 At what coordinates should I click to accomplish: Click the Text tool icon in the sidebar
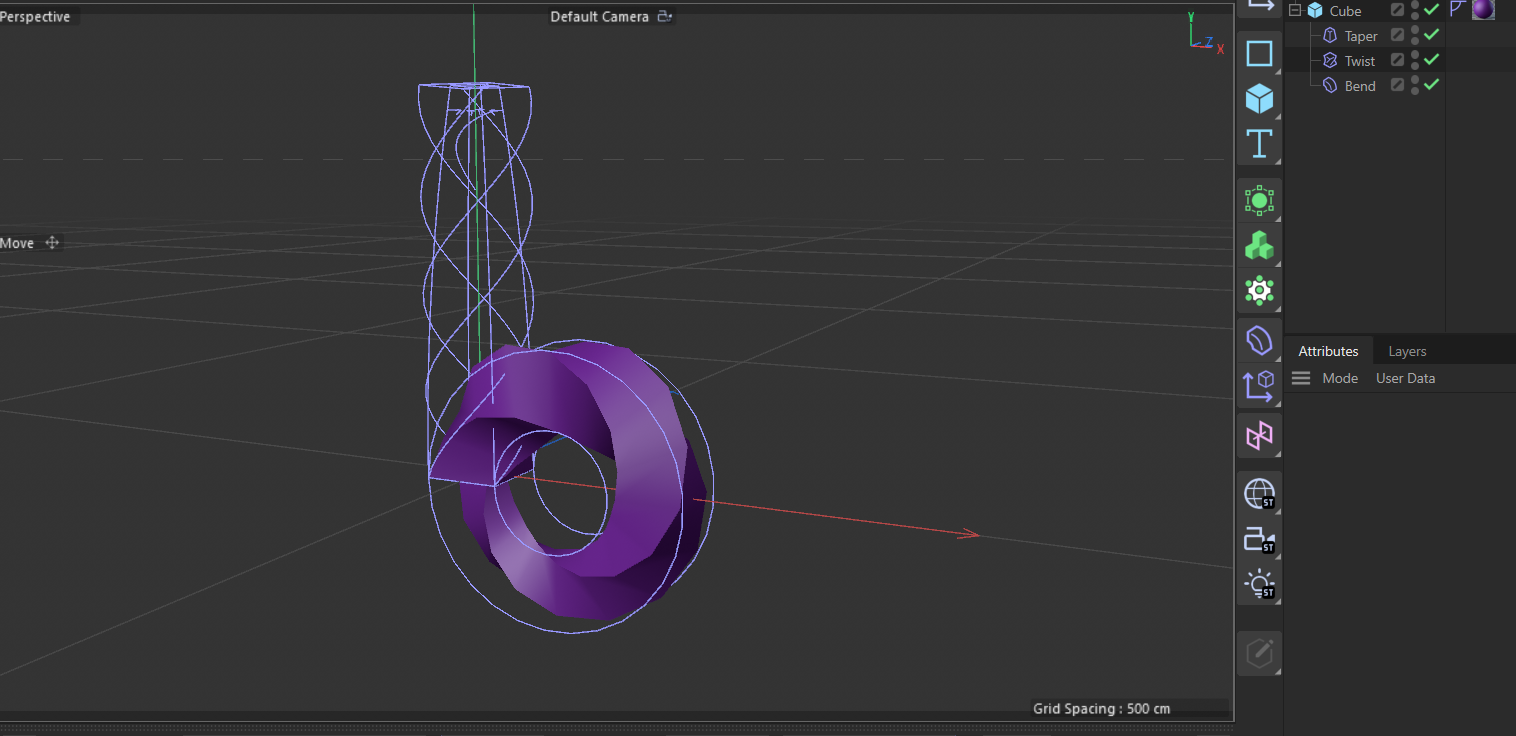click(x=1259, y=143)
